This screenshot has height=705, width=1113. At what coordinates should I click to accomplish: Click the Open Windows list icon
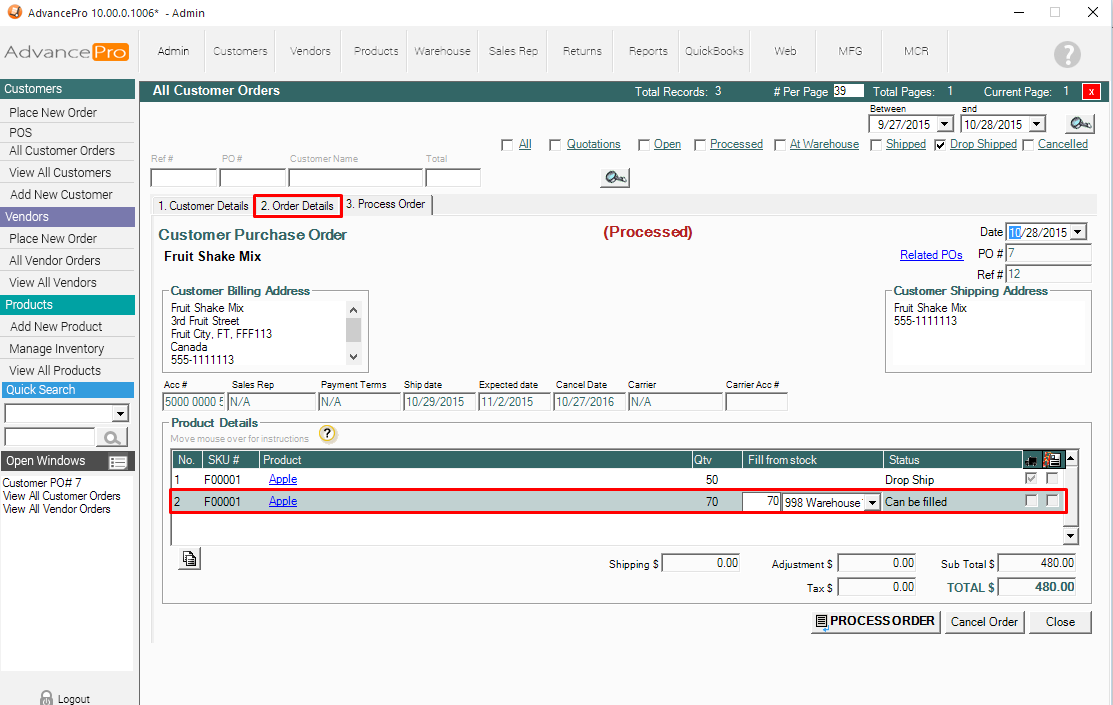[118, 462]
